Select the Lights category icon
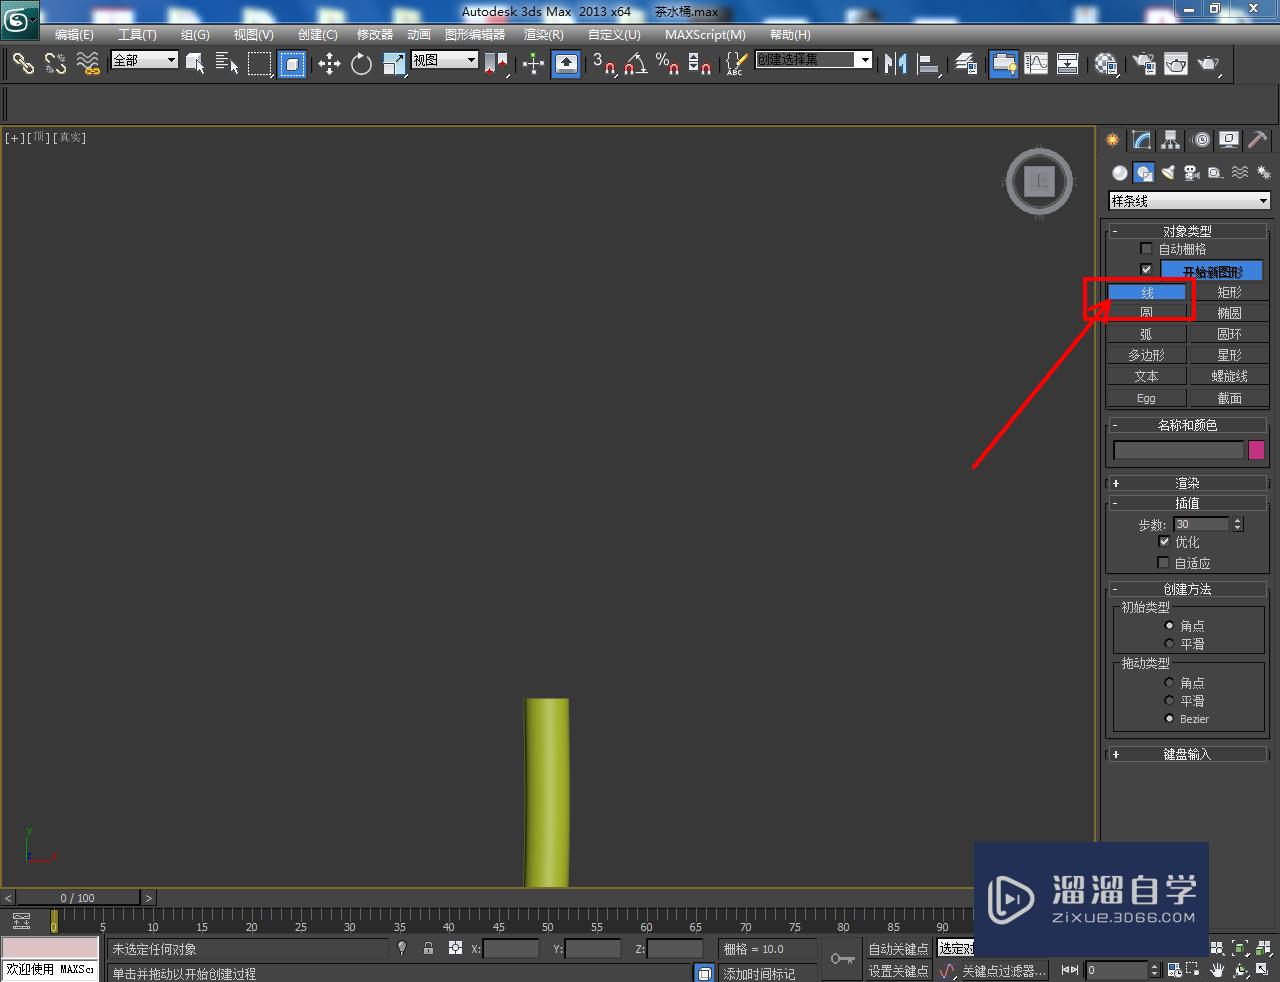The width and height of the screenshot is (1280, 982). (x=1168, y=173)
